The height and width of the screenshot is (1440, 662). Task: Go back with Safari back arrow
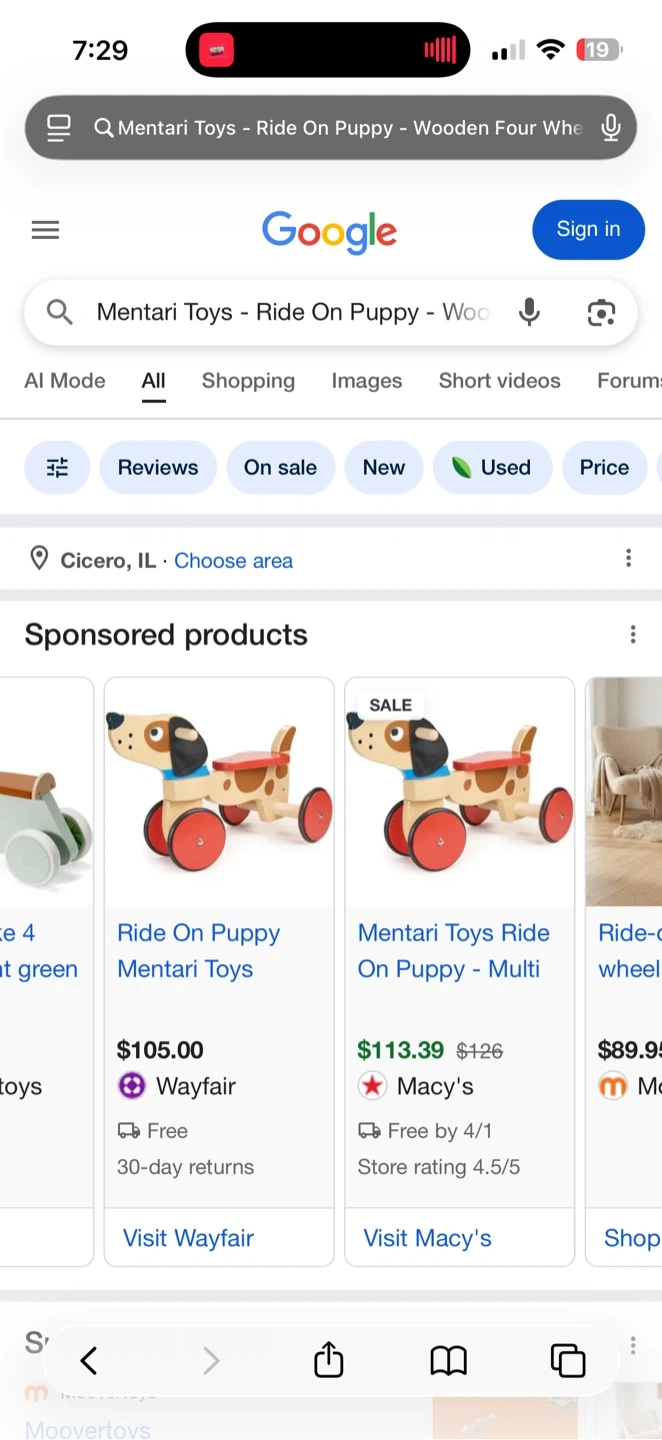(x=89, y=1360)
